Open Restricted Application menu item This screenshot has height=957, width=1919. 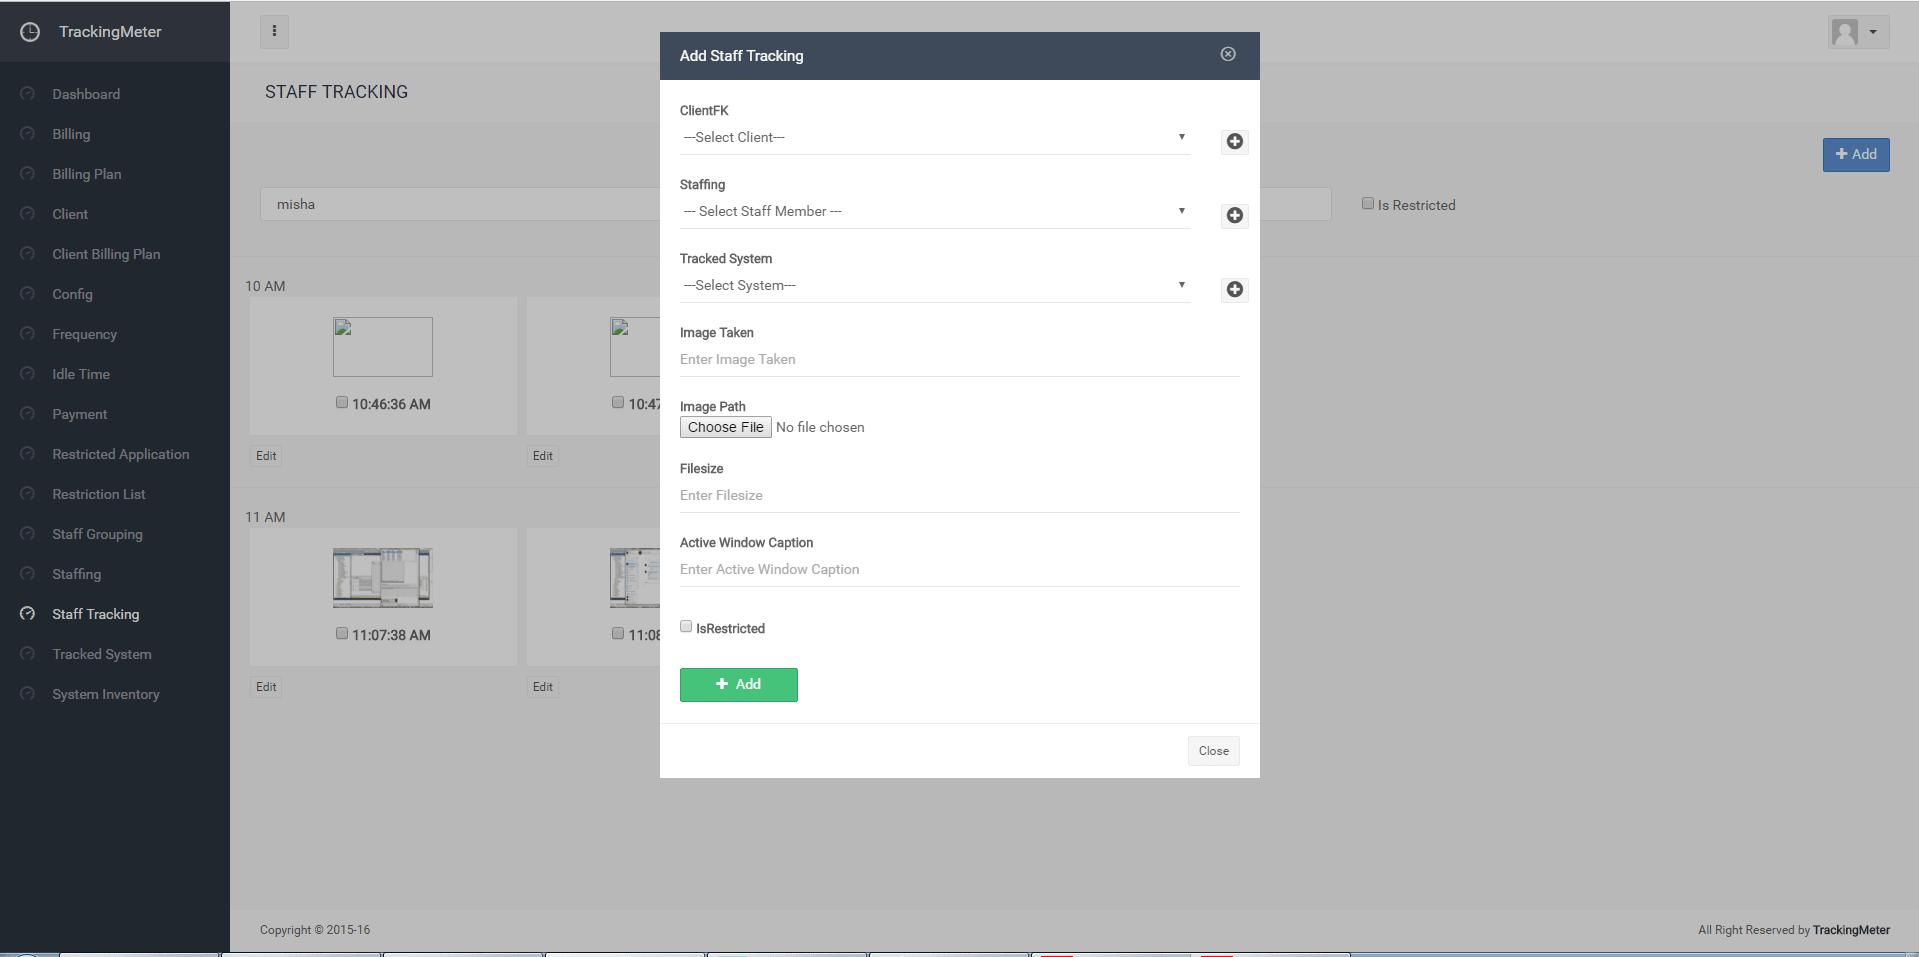click(x=120, y=454)
